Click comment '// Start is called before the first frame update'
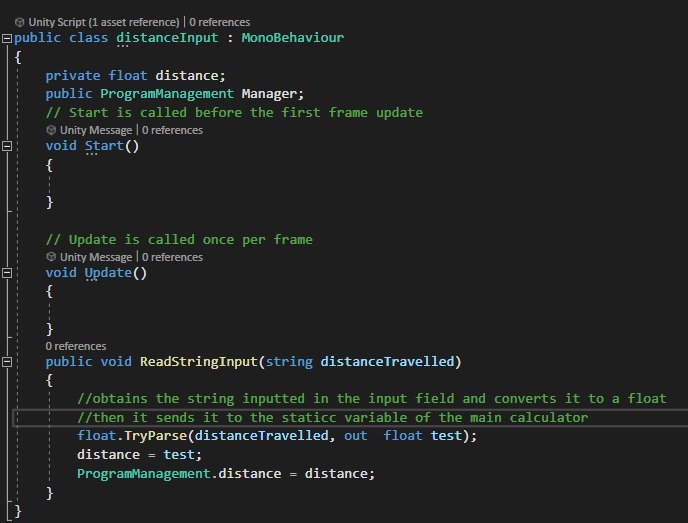 [x=234, y=113]
